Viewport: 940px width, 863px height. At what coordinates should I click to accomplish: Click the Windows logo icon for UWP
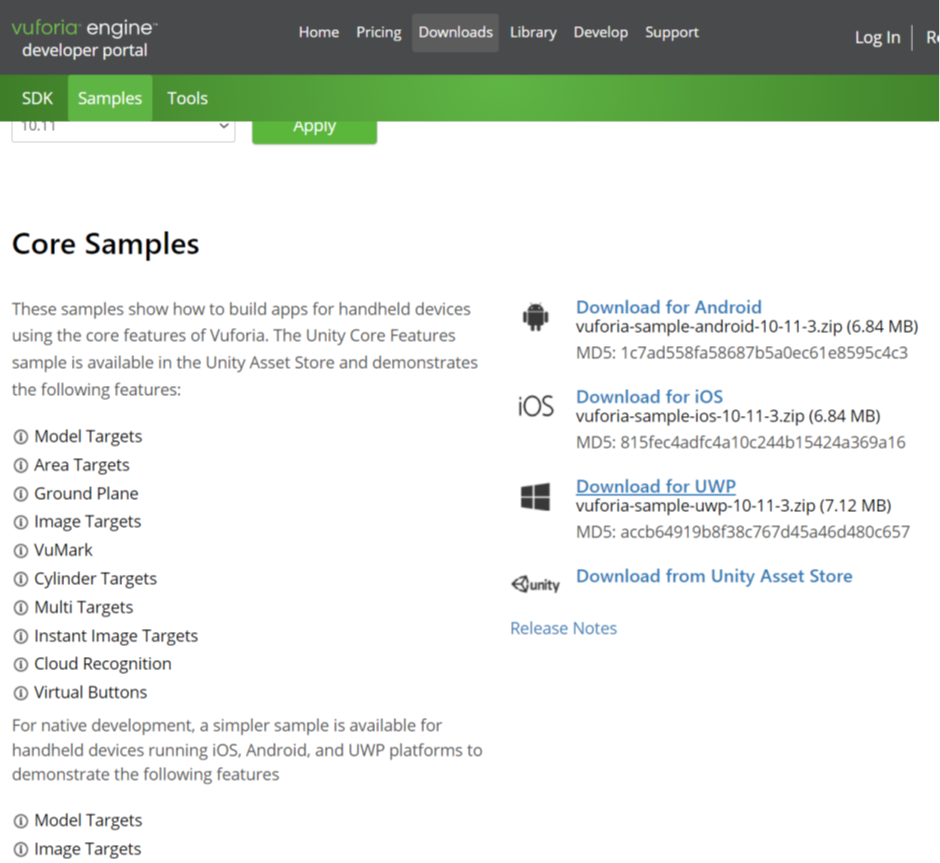[535, 496]
